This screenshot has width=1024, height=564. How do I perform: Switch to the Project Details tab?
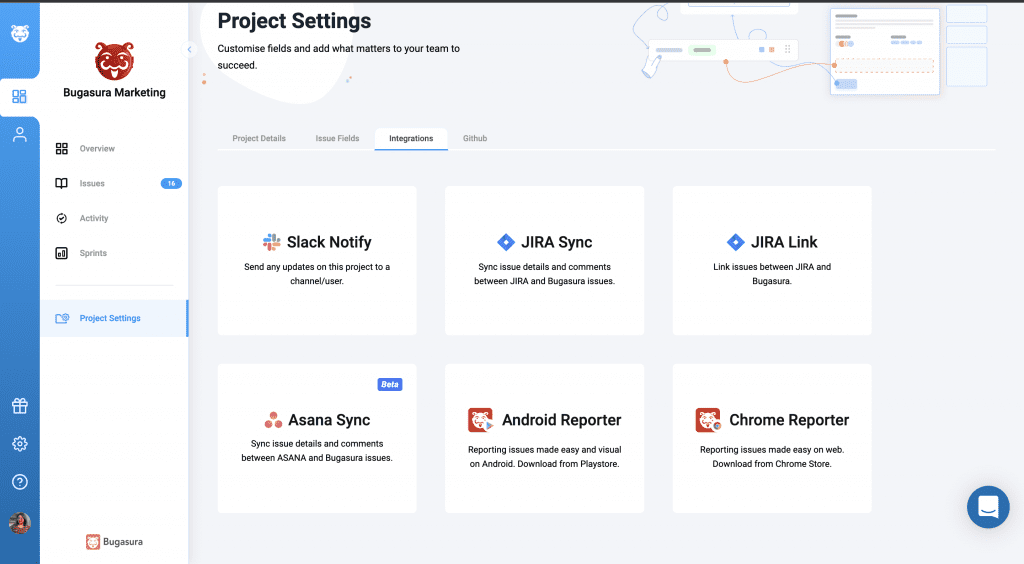click(x=259, y=138)
